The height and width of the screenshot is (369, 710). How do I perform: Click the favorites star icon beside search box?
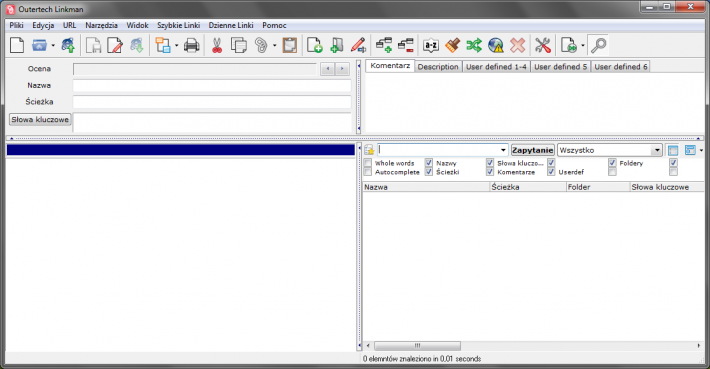(x=369, y=150)
